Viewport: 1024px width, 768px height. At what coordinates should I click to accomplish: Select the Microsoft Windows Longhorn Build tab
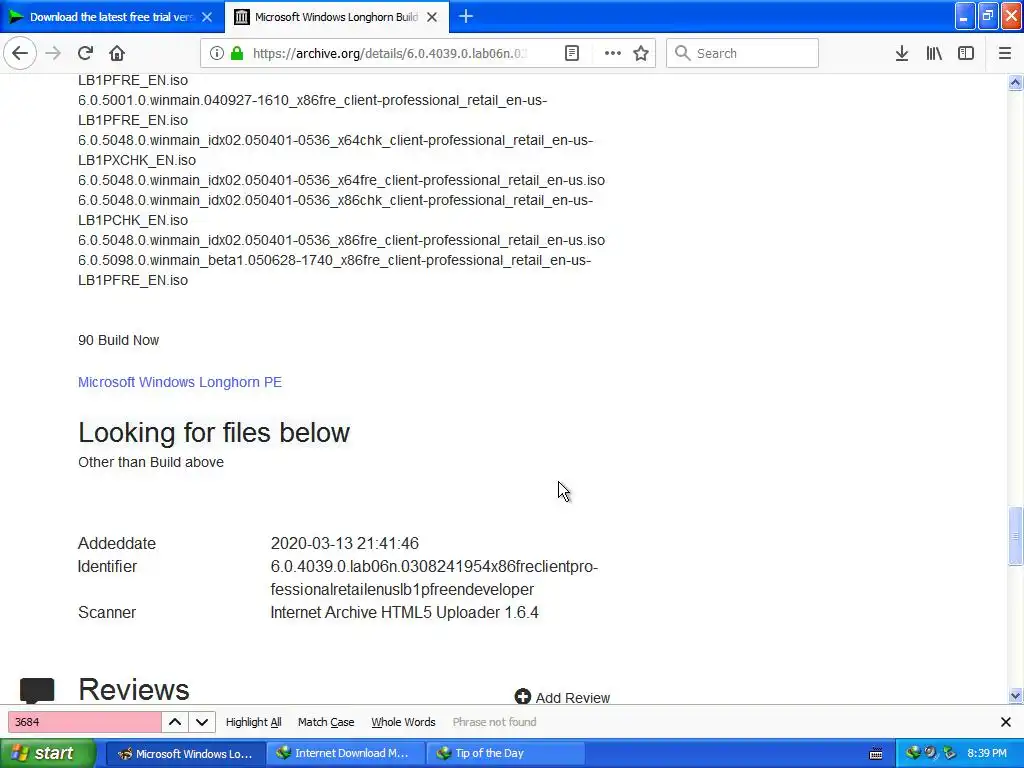tap(336, 17)
